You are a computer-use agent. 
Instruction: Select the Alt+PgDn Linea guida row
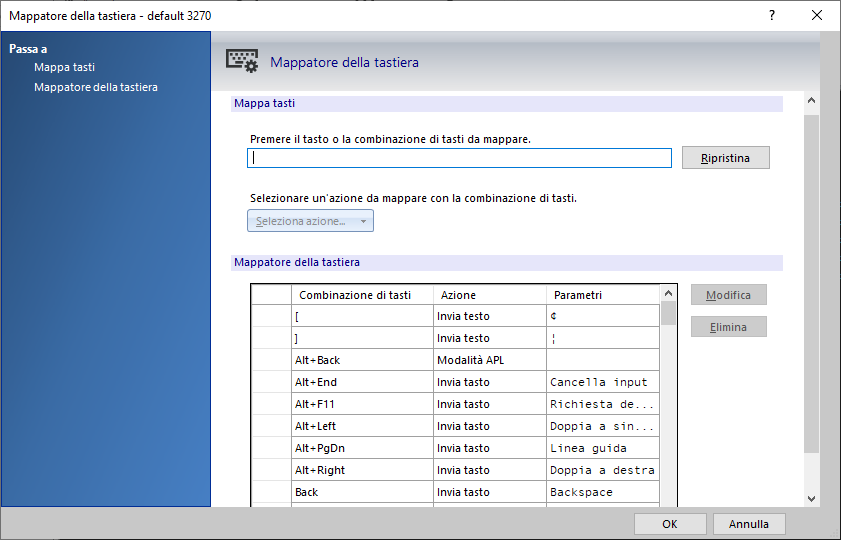pyautogui.click(x=362, y=448)
